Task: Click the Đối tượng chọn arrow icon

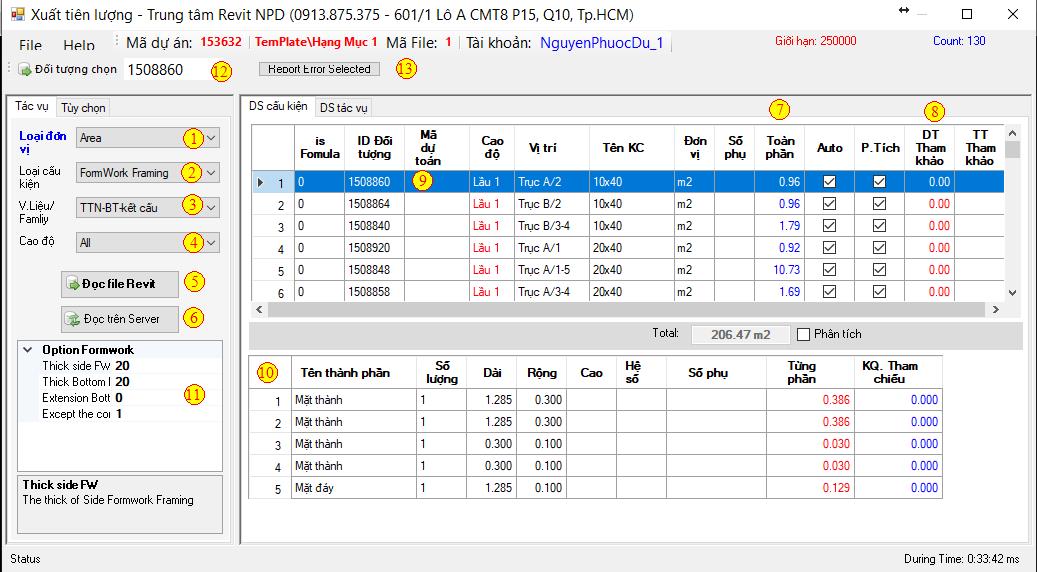Action: tap(25, 69)
